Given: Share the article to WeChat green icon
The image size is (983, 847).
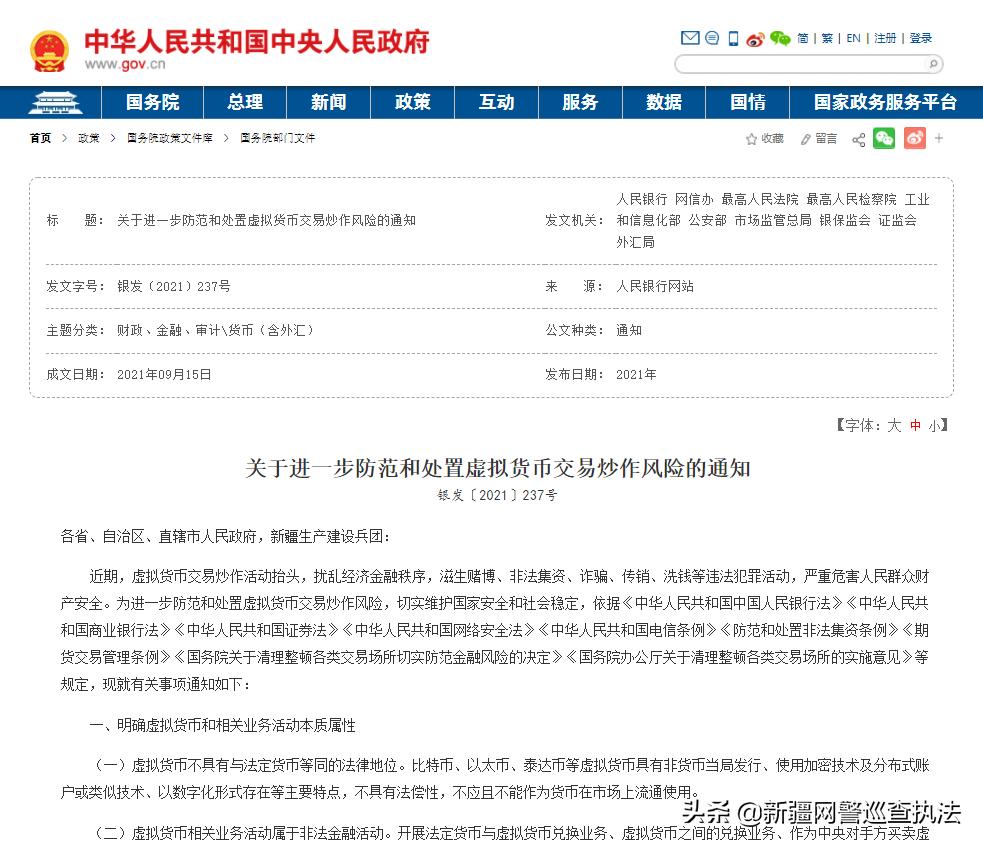Looking at the screenshot, I should coord(884,139).
